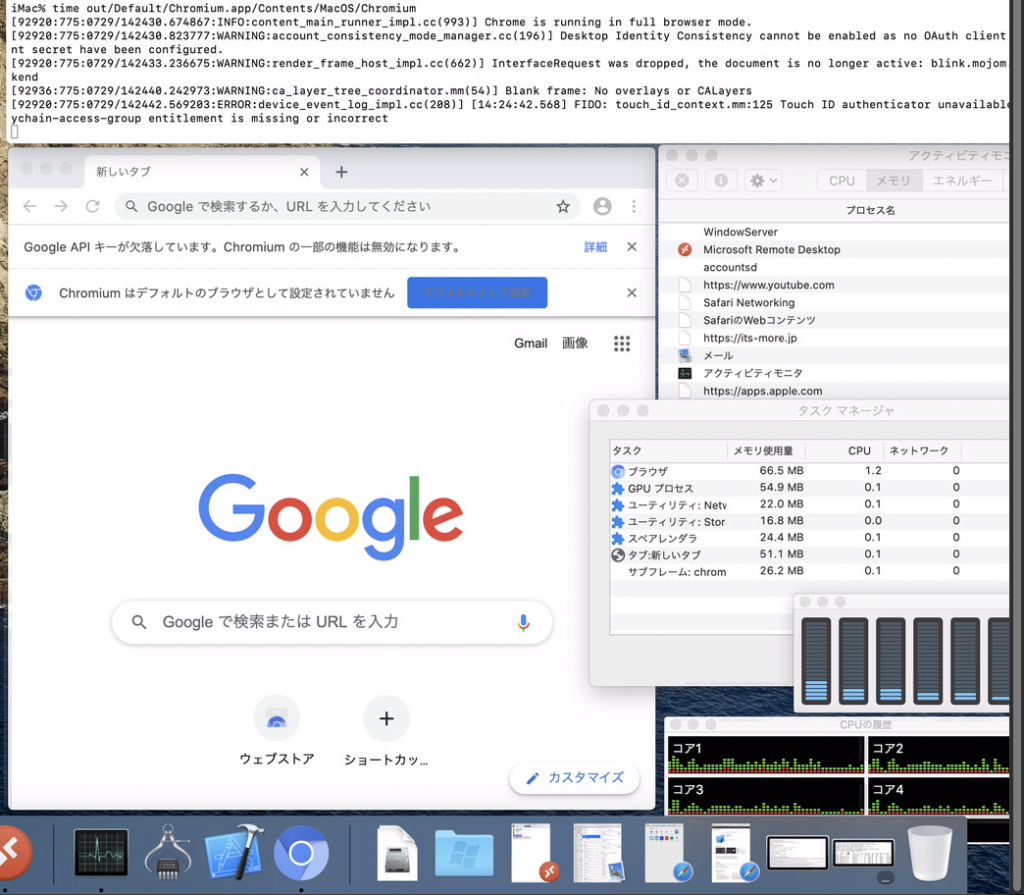Click the blue set-as-default-browser button
The width and height of the screenshot is (1024, 895).
coord(477,293)
